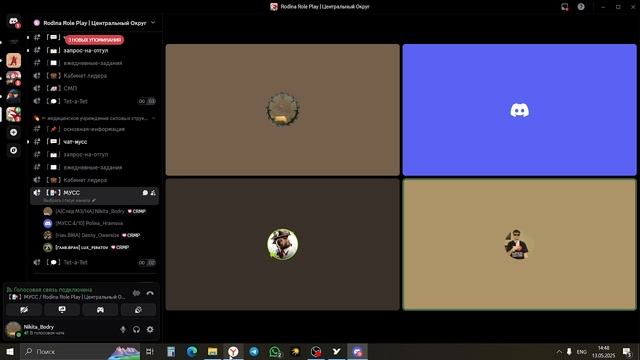Open Nikita_Bodry account avatar at bottom panel
Image resolution: width=640 pixels, height=360 pixels.
click(13, 329)
